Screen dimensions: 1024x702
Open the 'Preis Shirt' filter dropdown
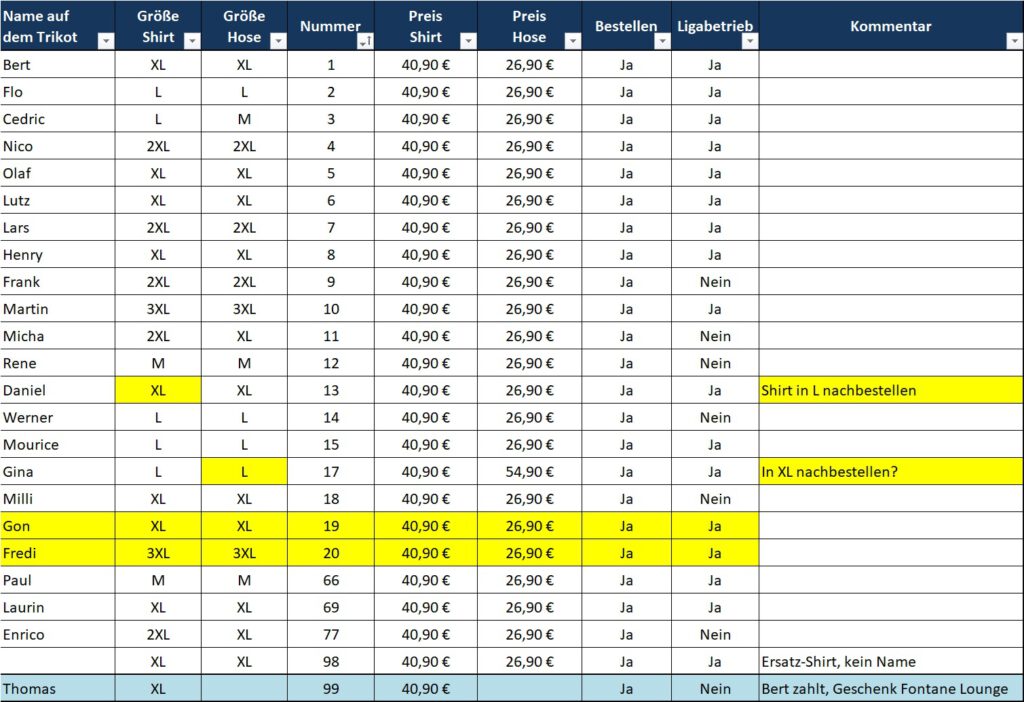[x=468, y=41]
